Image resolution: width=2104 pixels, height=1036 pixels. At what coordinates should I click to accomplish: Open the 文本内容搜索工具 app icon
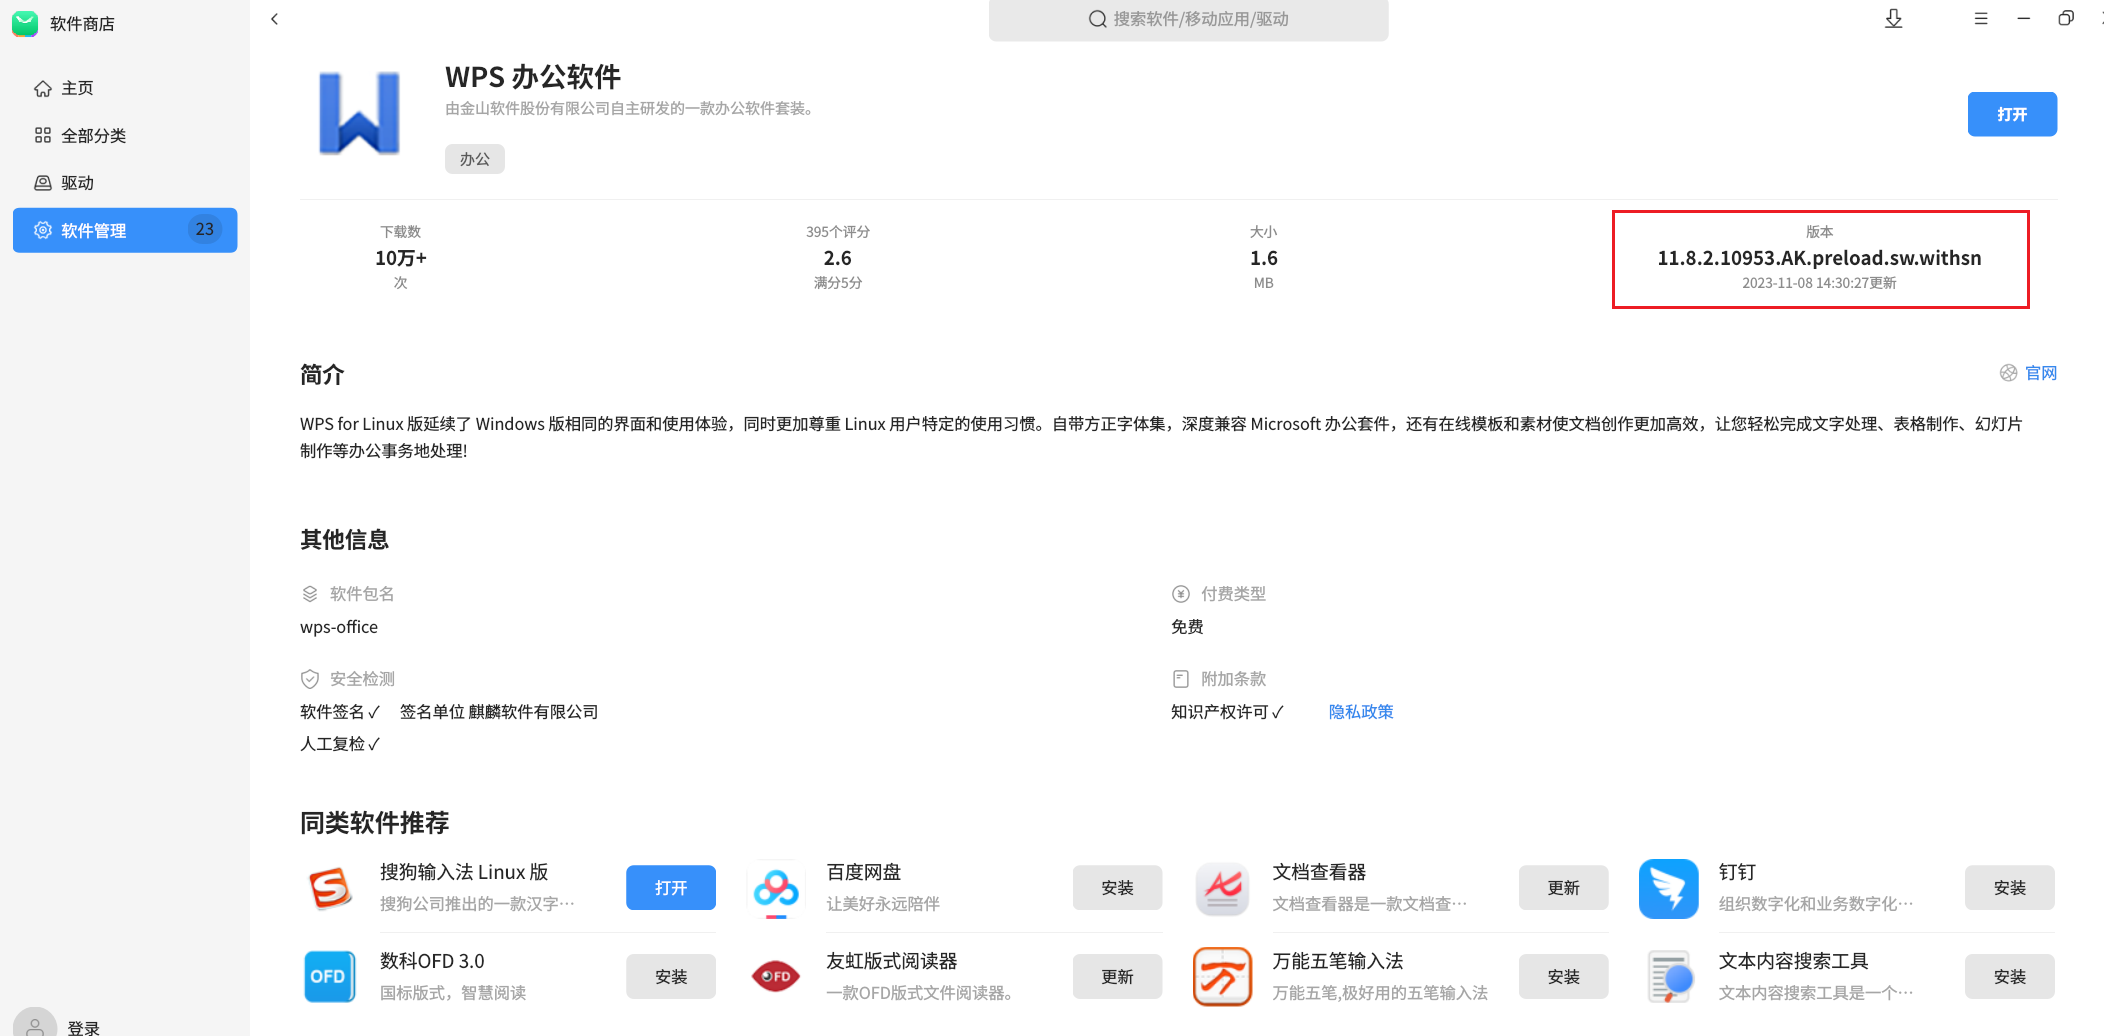(x=1671, y=977)
